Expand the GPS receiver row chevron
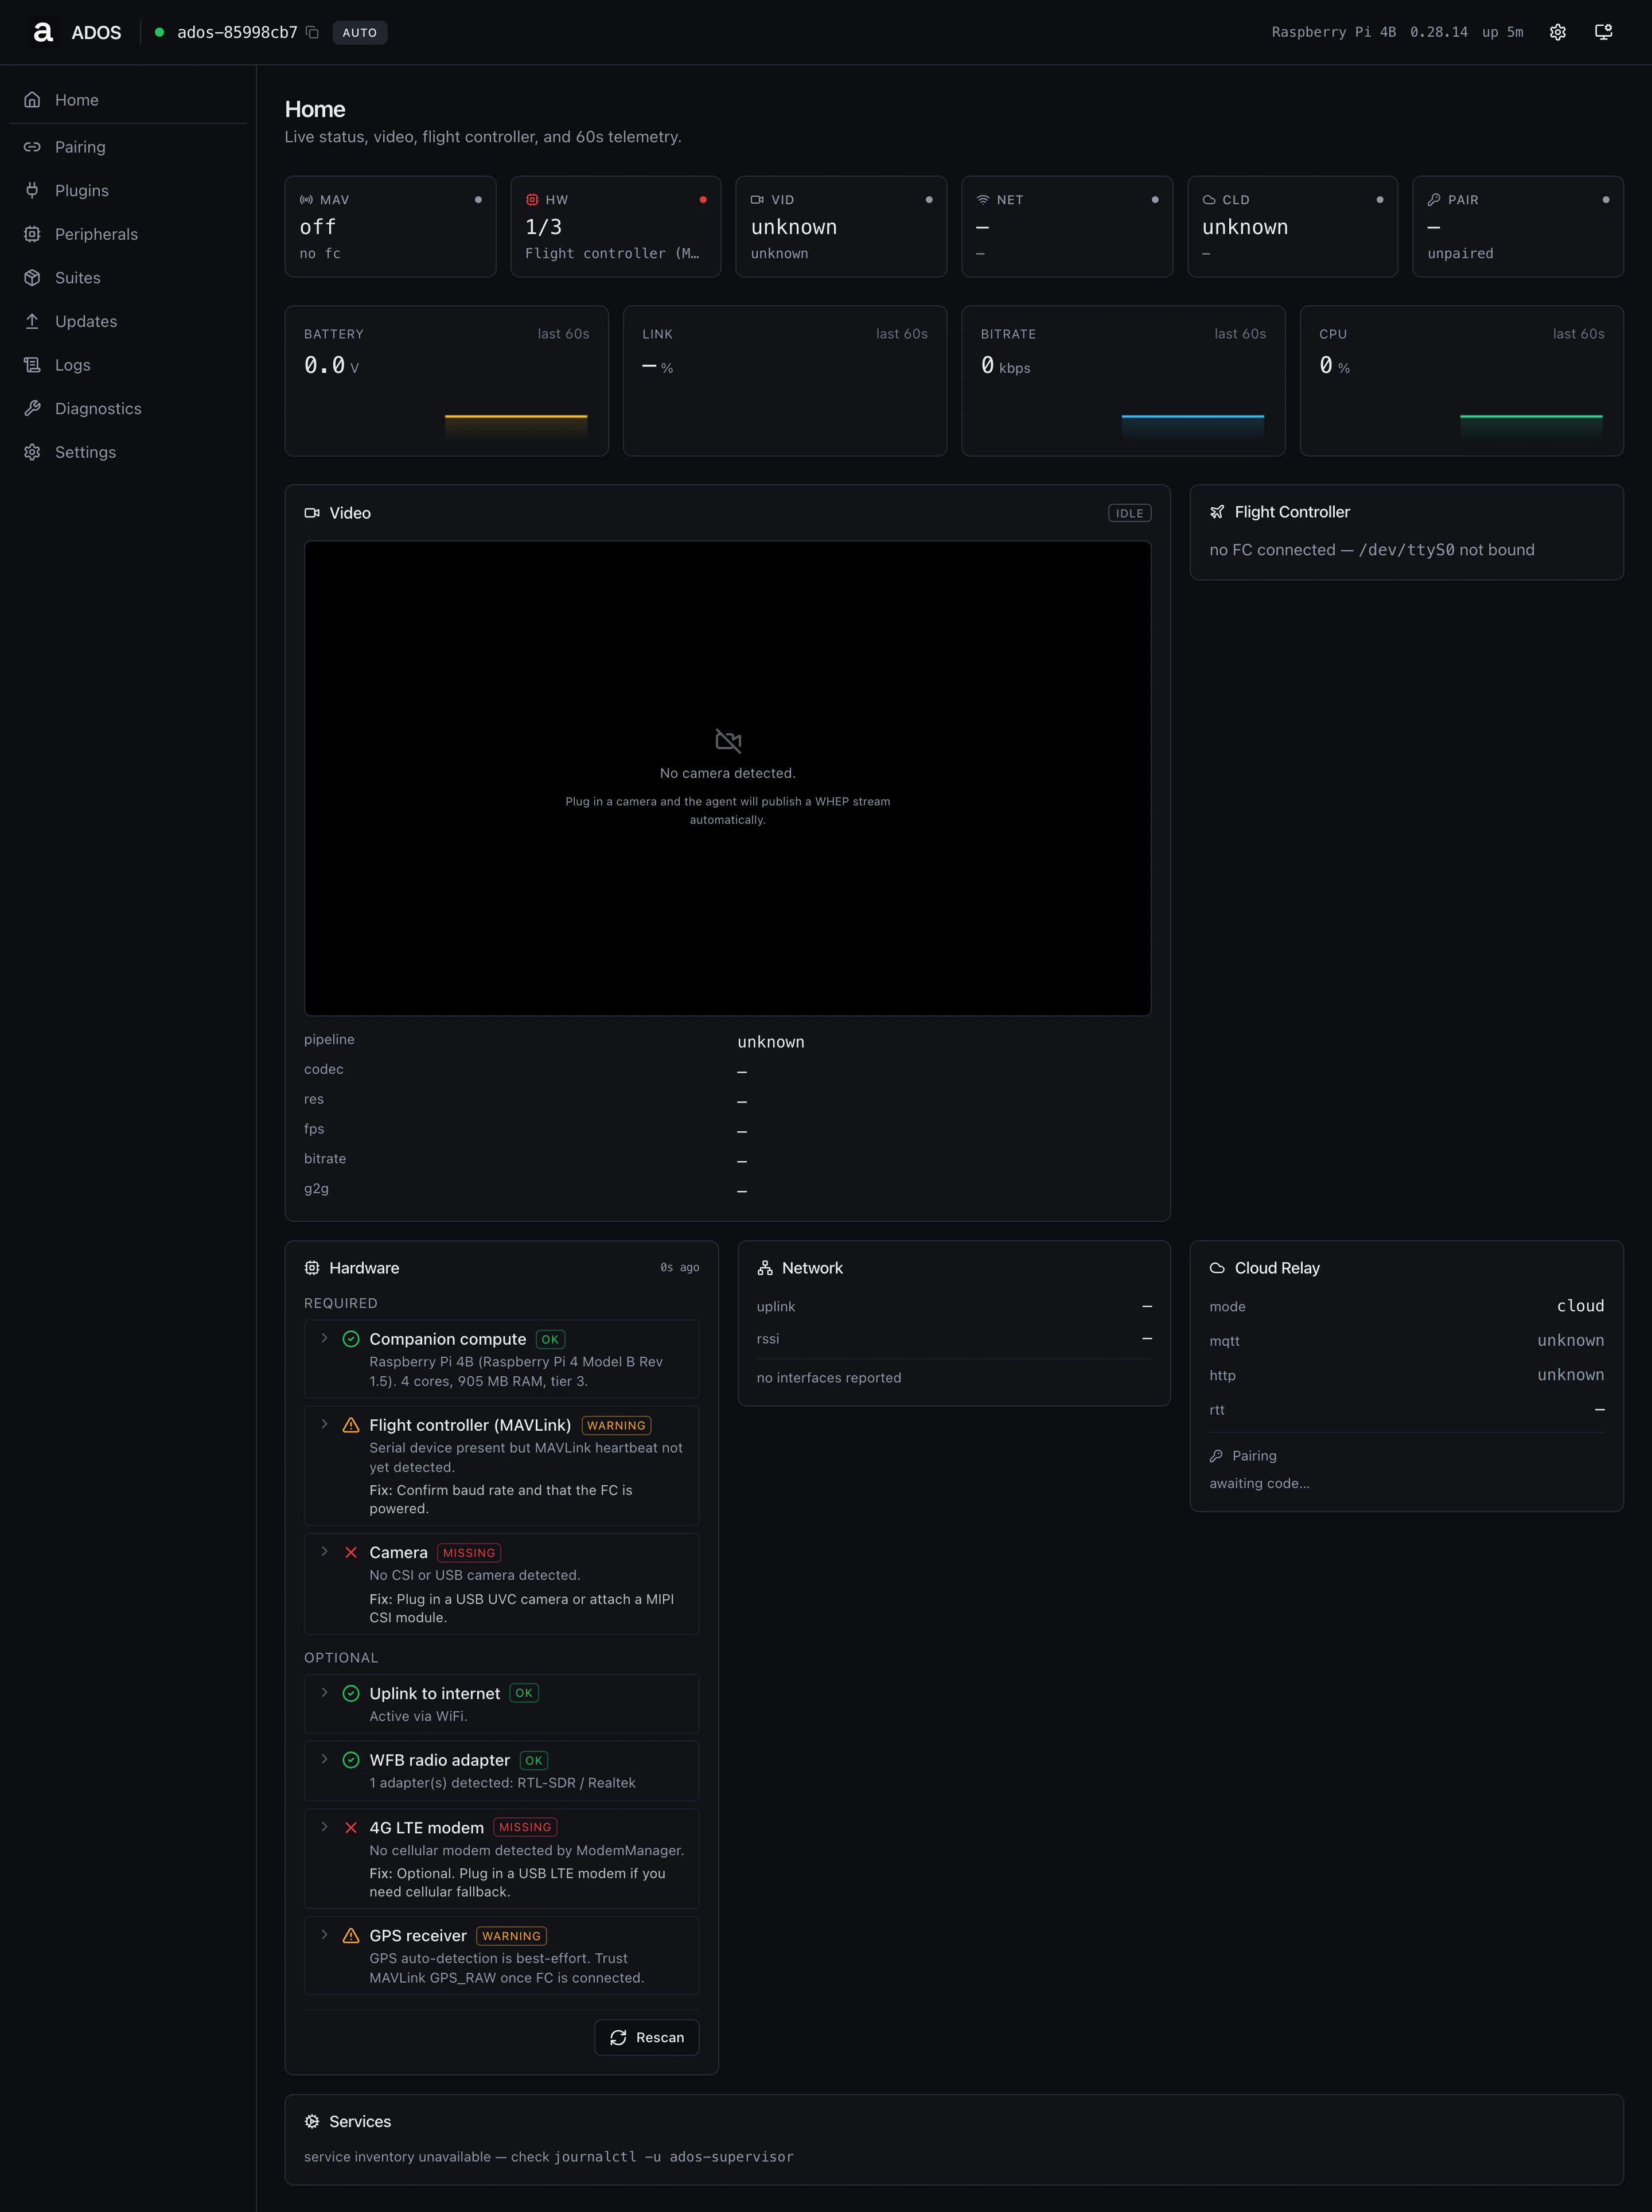This screenshot has height=2212, width=1652. 324,1935
